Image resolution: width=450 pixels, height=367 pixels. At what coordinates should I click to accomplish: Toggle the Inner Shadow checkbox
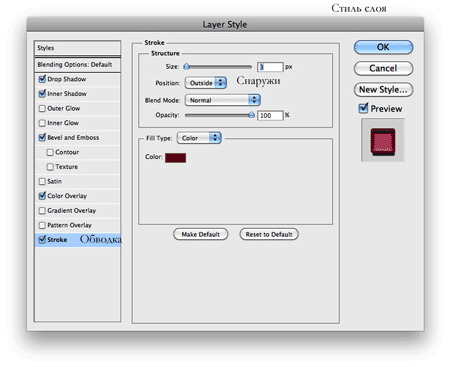(42, 94)
